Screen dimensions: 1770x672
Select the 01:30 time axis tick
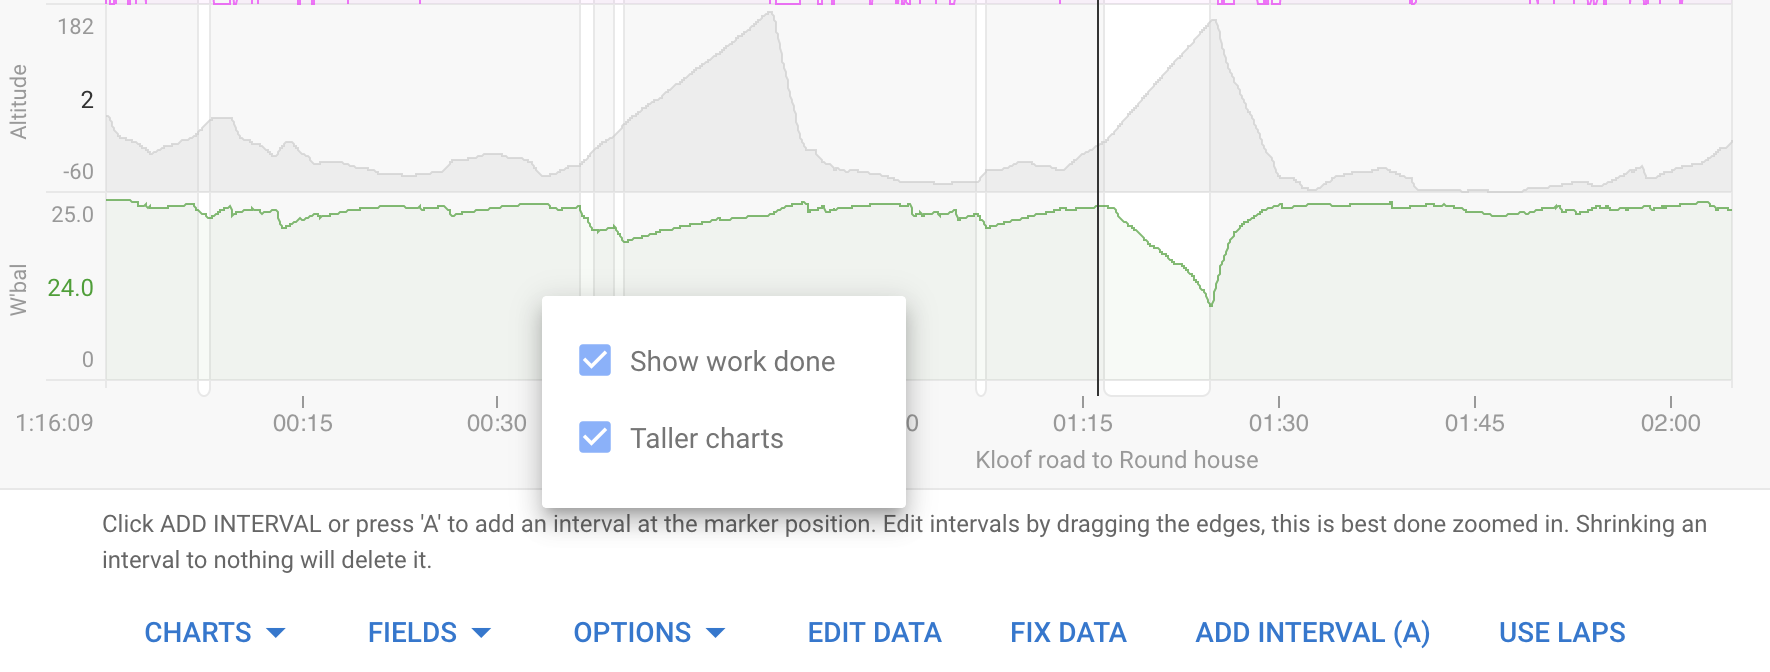point(1279,423)
